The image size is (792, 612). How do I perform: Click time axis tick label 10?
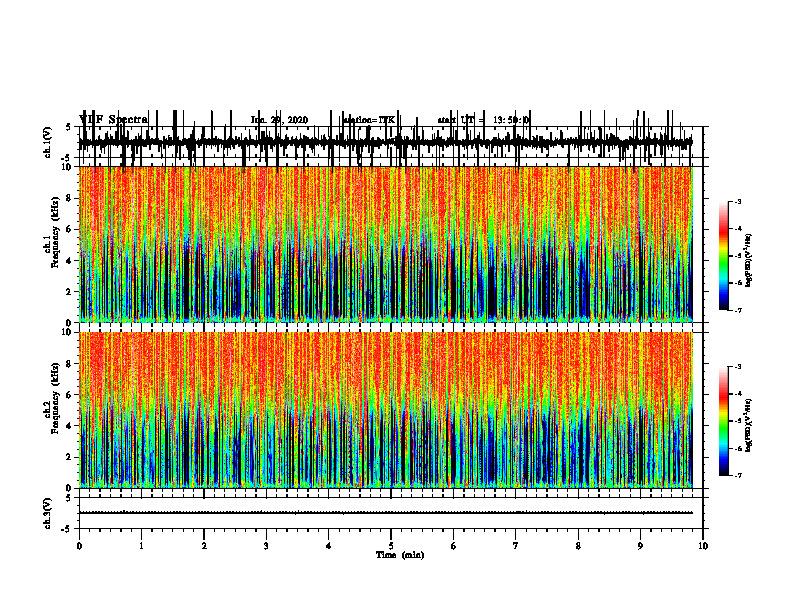[x=703, y=546]
